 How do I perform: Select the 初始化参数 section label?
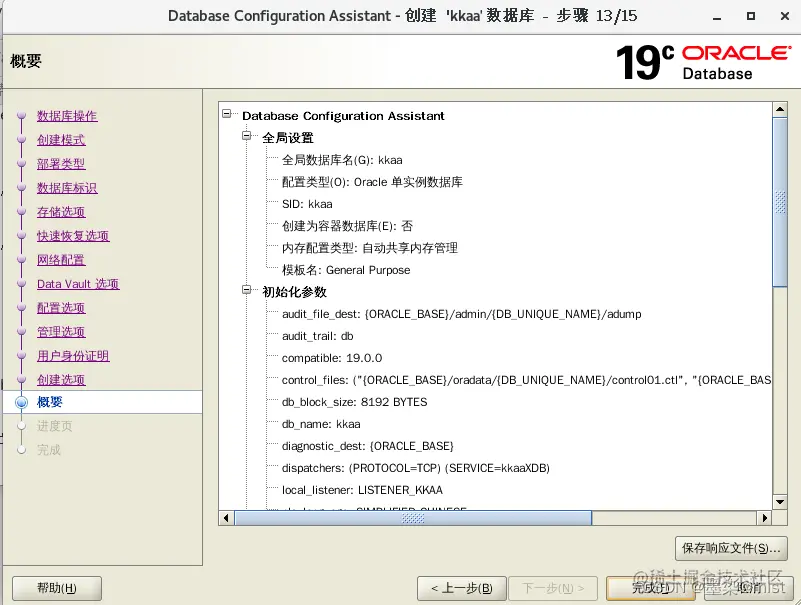[x=294, y=292]
